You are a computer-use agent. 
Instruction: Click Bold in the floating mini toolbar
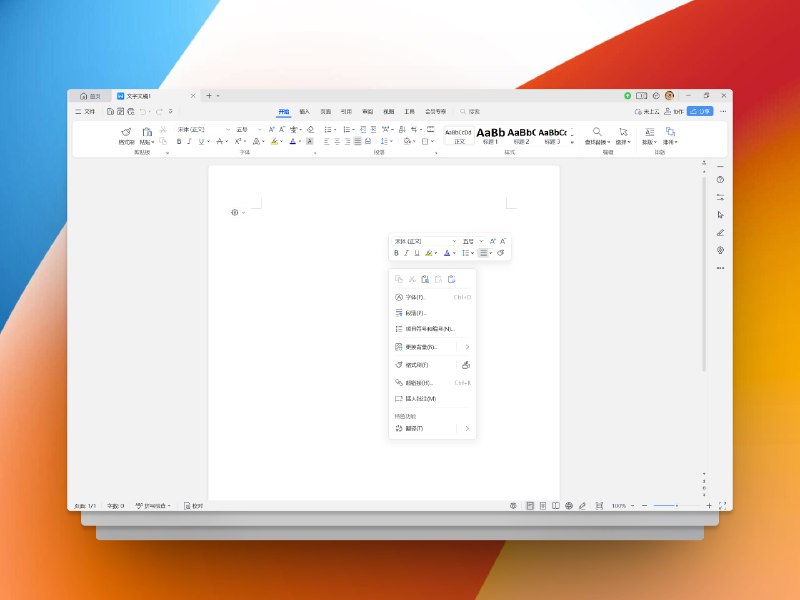click(396, 253)
